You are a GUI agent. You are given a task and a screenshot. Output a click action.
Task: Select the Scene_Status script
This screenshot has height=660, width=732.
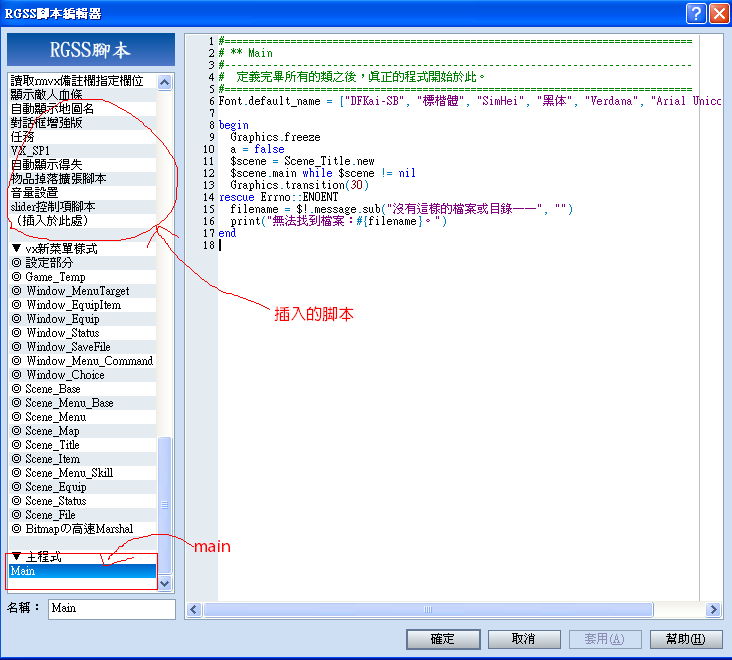tap(83, 501)
